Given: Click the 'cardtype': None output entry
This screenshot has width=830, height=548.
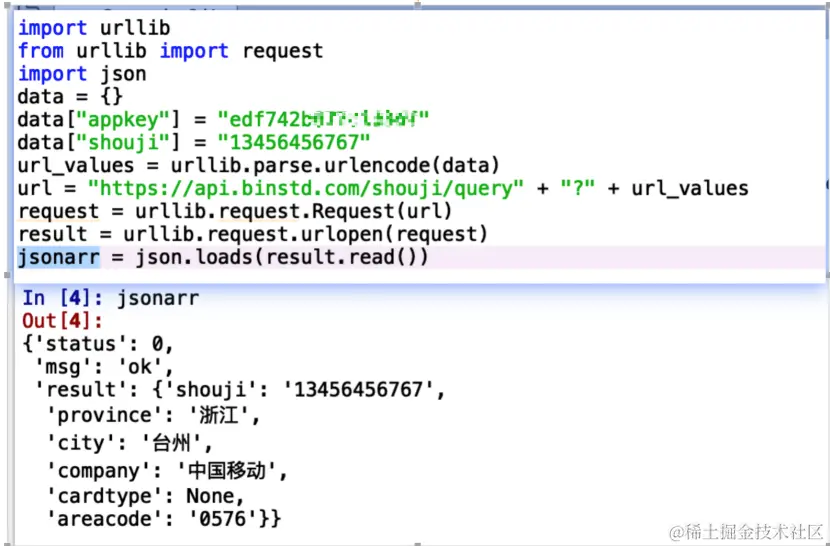Looking at the screenshot, I should tap(146, 496).
